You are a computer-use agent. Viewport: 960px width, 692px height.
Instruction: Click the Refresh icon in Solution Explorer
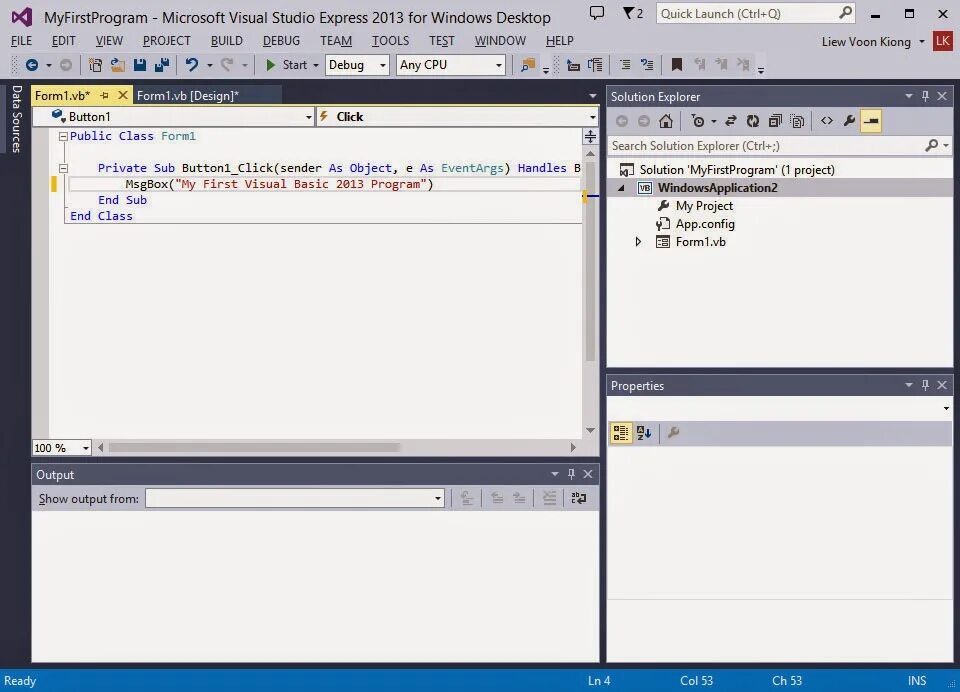753,121
